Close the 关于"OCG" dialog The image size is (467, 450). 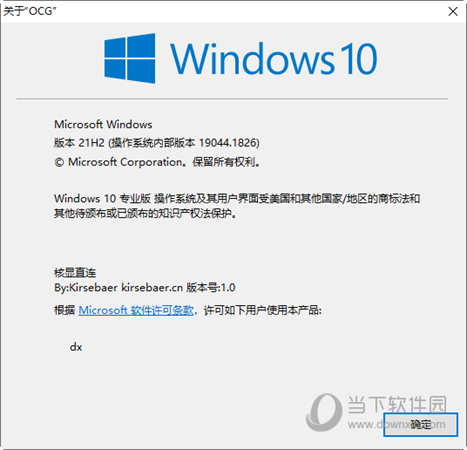[x=453, y=12]
